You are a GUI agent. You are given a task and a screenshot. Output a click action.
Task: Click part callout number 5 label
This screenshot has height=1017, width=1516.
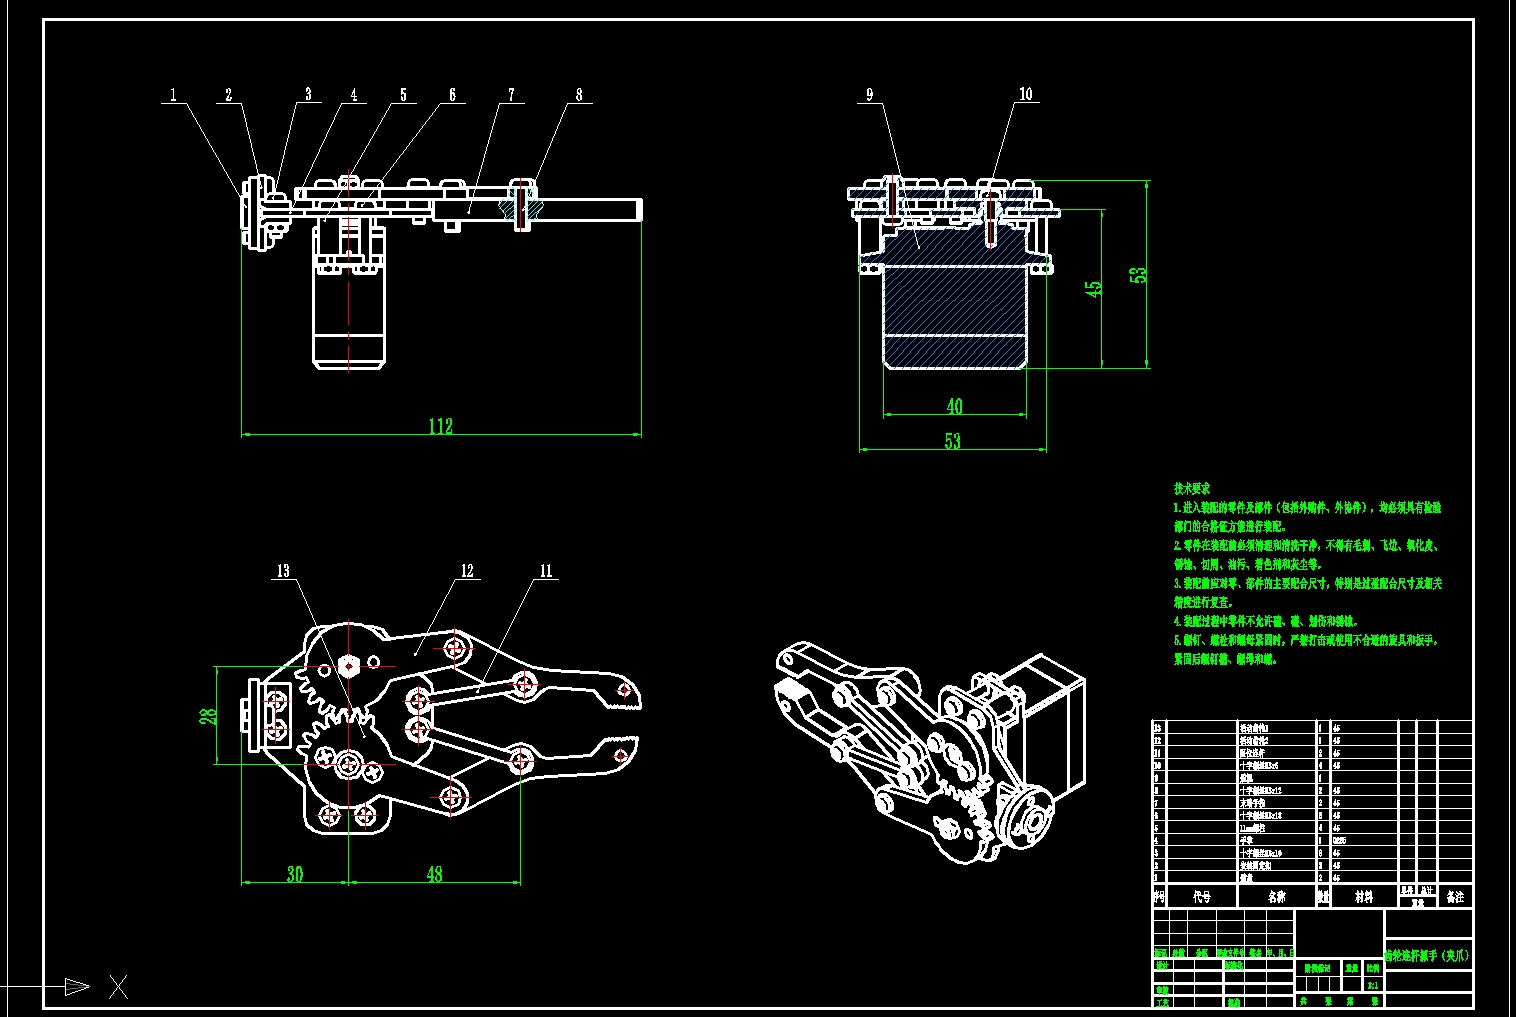(x=403, y=95)
